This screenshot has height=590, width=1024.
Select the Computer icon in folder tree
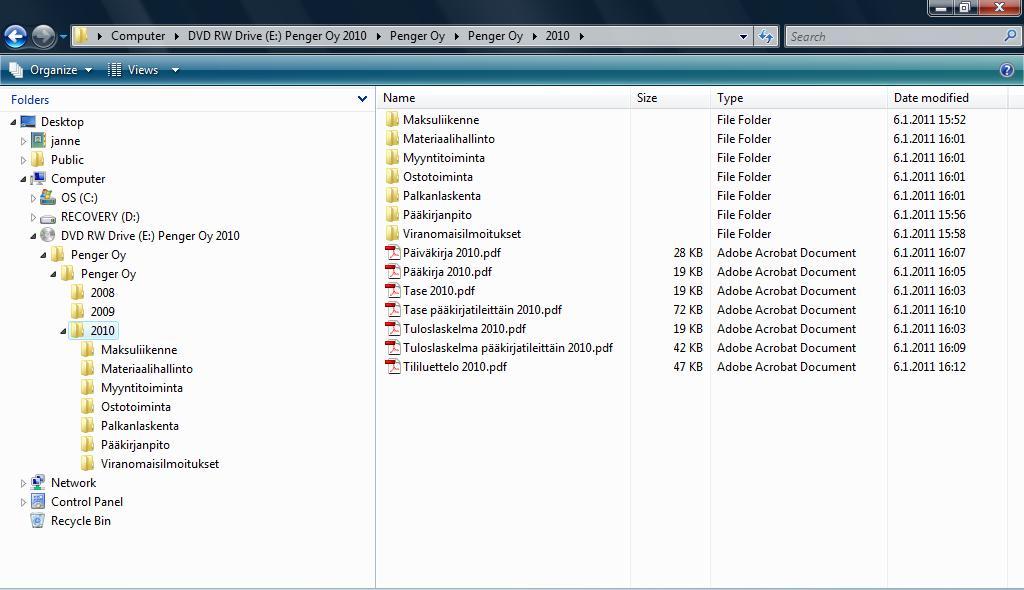[39, 178]
